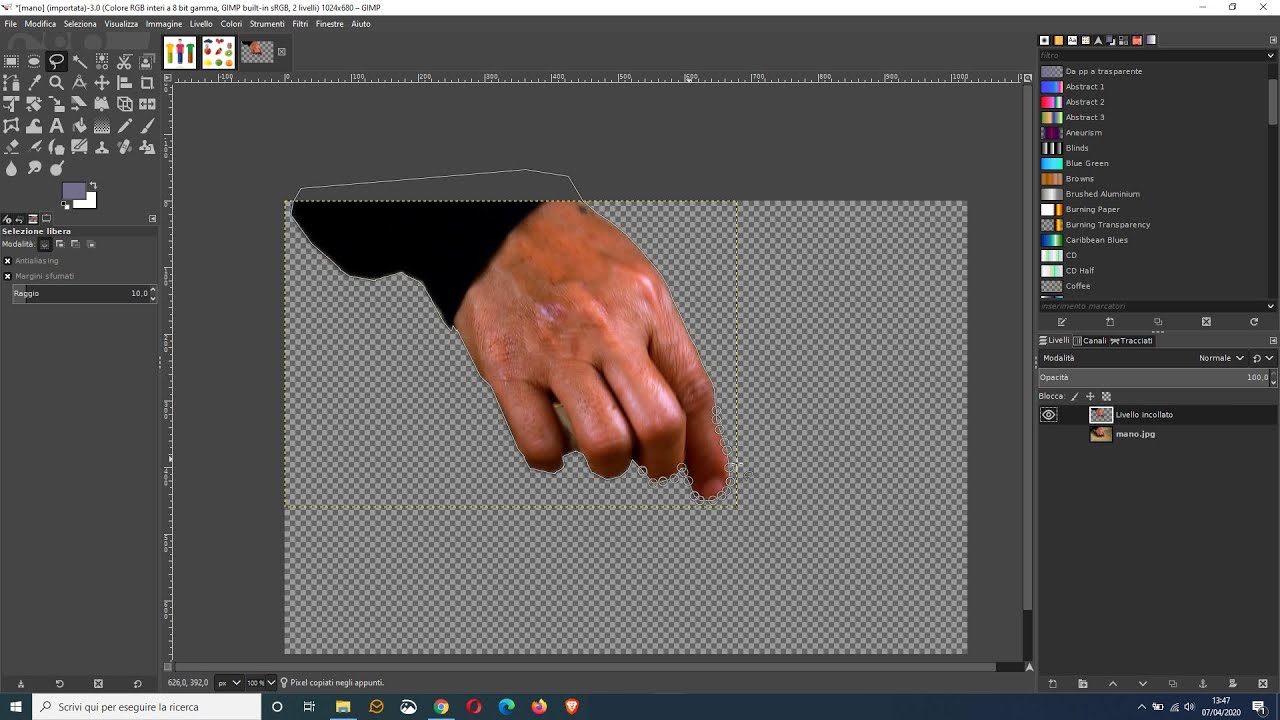Select the Color Picker eyedropper tool
The width and height of the screenshot is (1280, 720).
coord(34,83)
